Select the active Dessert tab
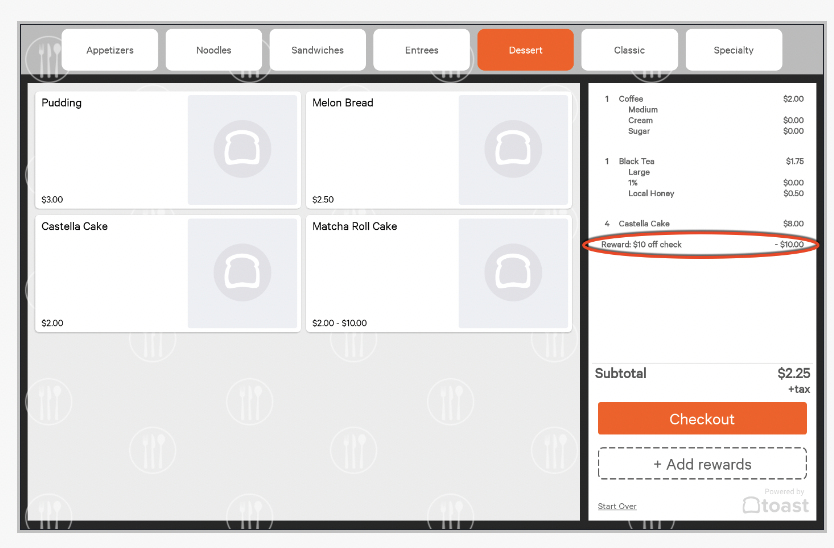This screenshot has height=548, width=834. point(525,50)
